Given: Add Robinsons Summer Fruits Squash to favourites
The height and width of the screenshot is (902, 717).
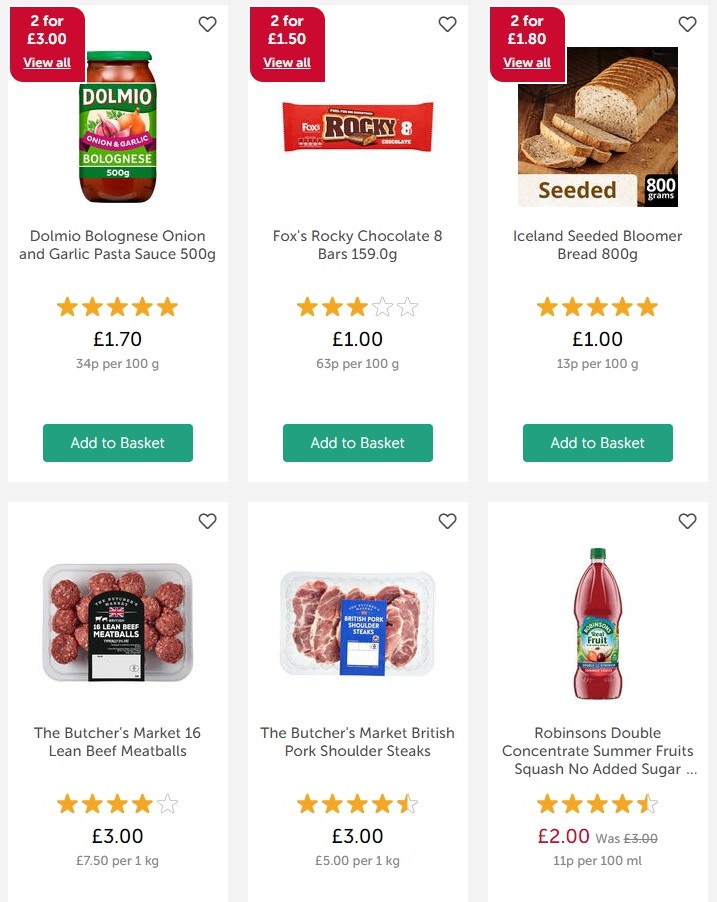Looking at the screenshot, I should (687, 521).
